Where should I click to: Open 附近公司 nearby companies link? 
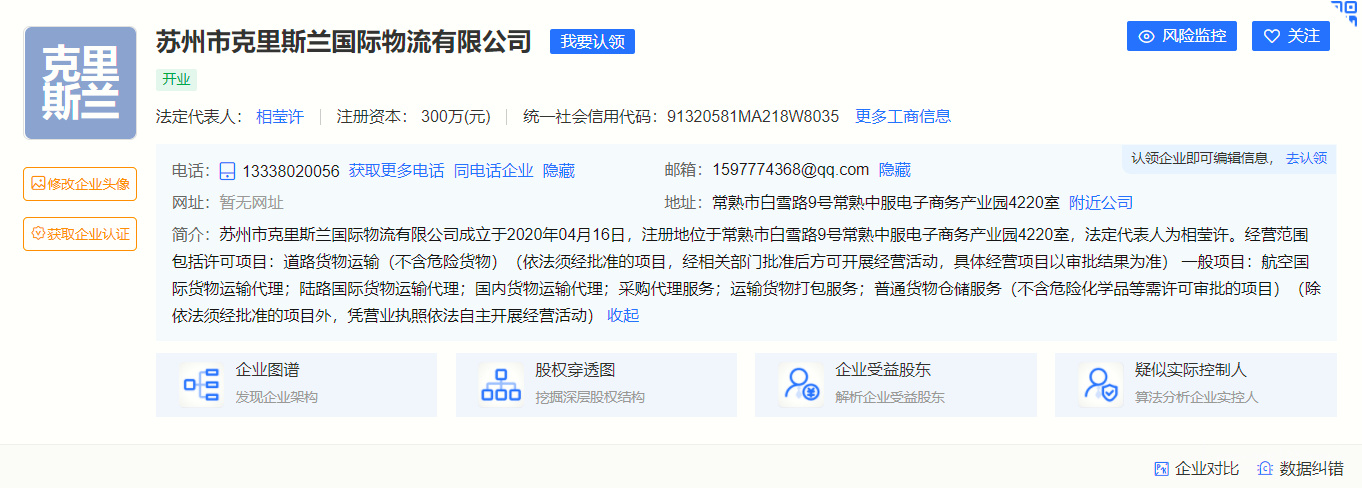[1101, 203]
